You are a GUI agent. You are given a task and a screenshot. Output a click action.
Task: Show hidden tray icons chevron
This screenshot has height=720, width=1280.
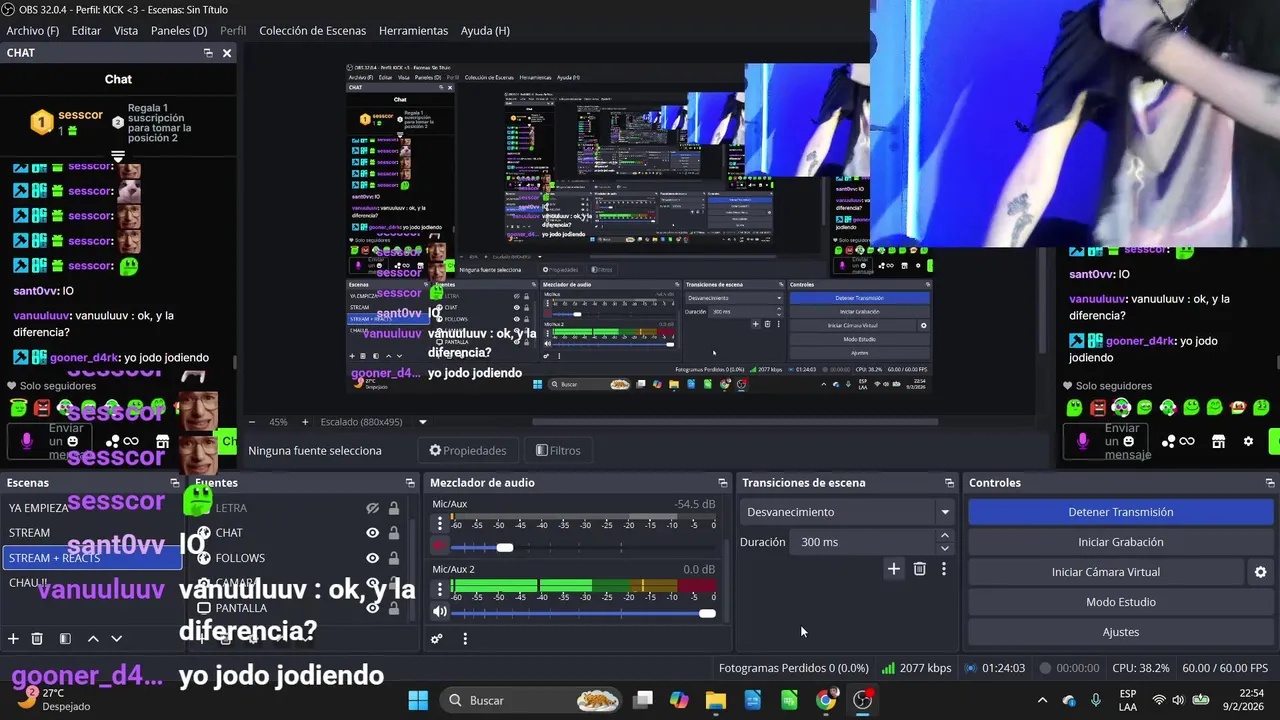[1042, 700]
